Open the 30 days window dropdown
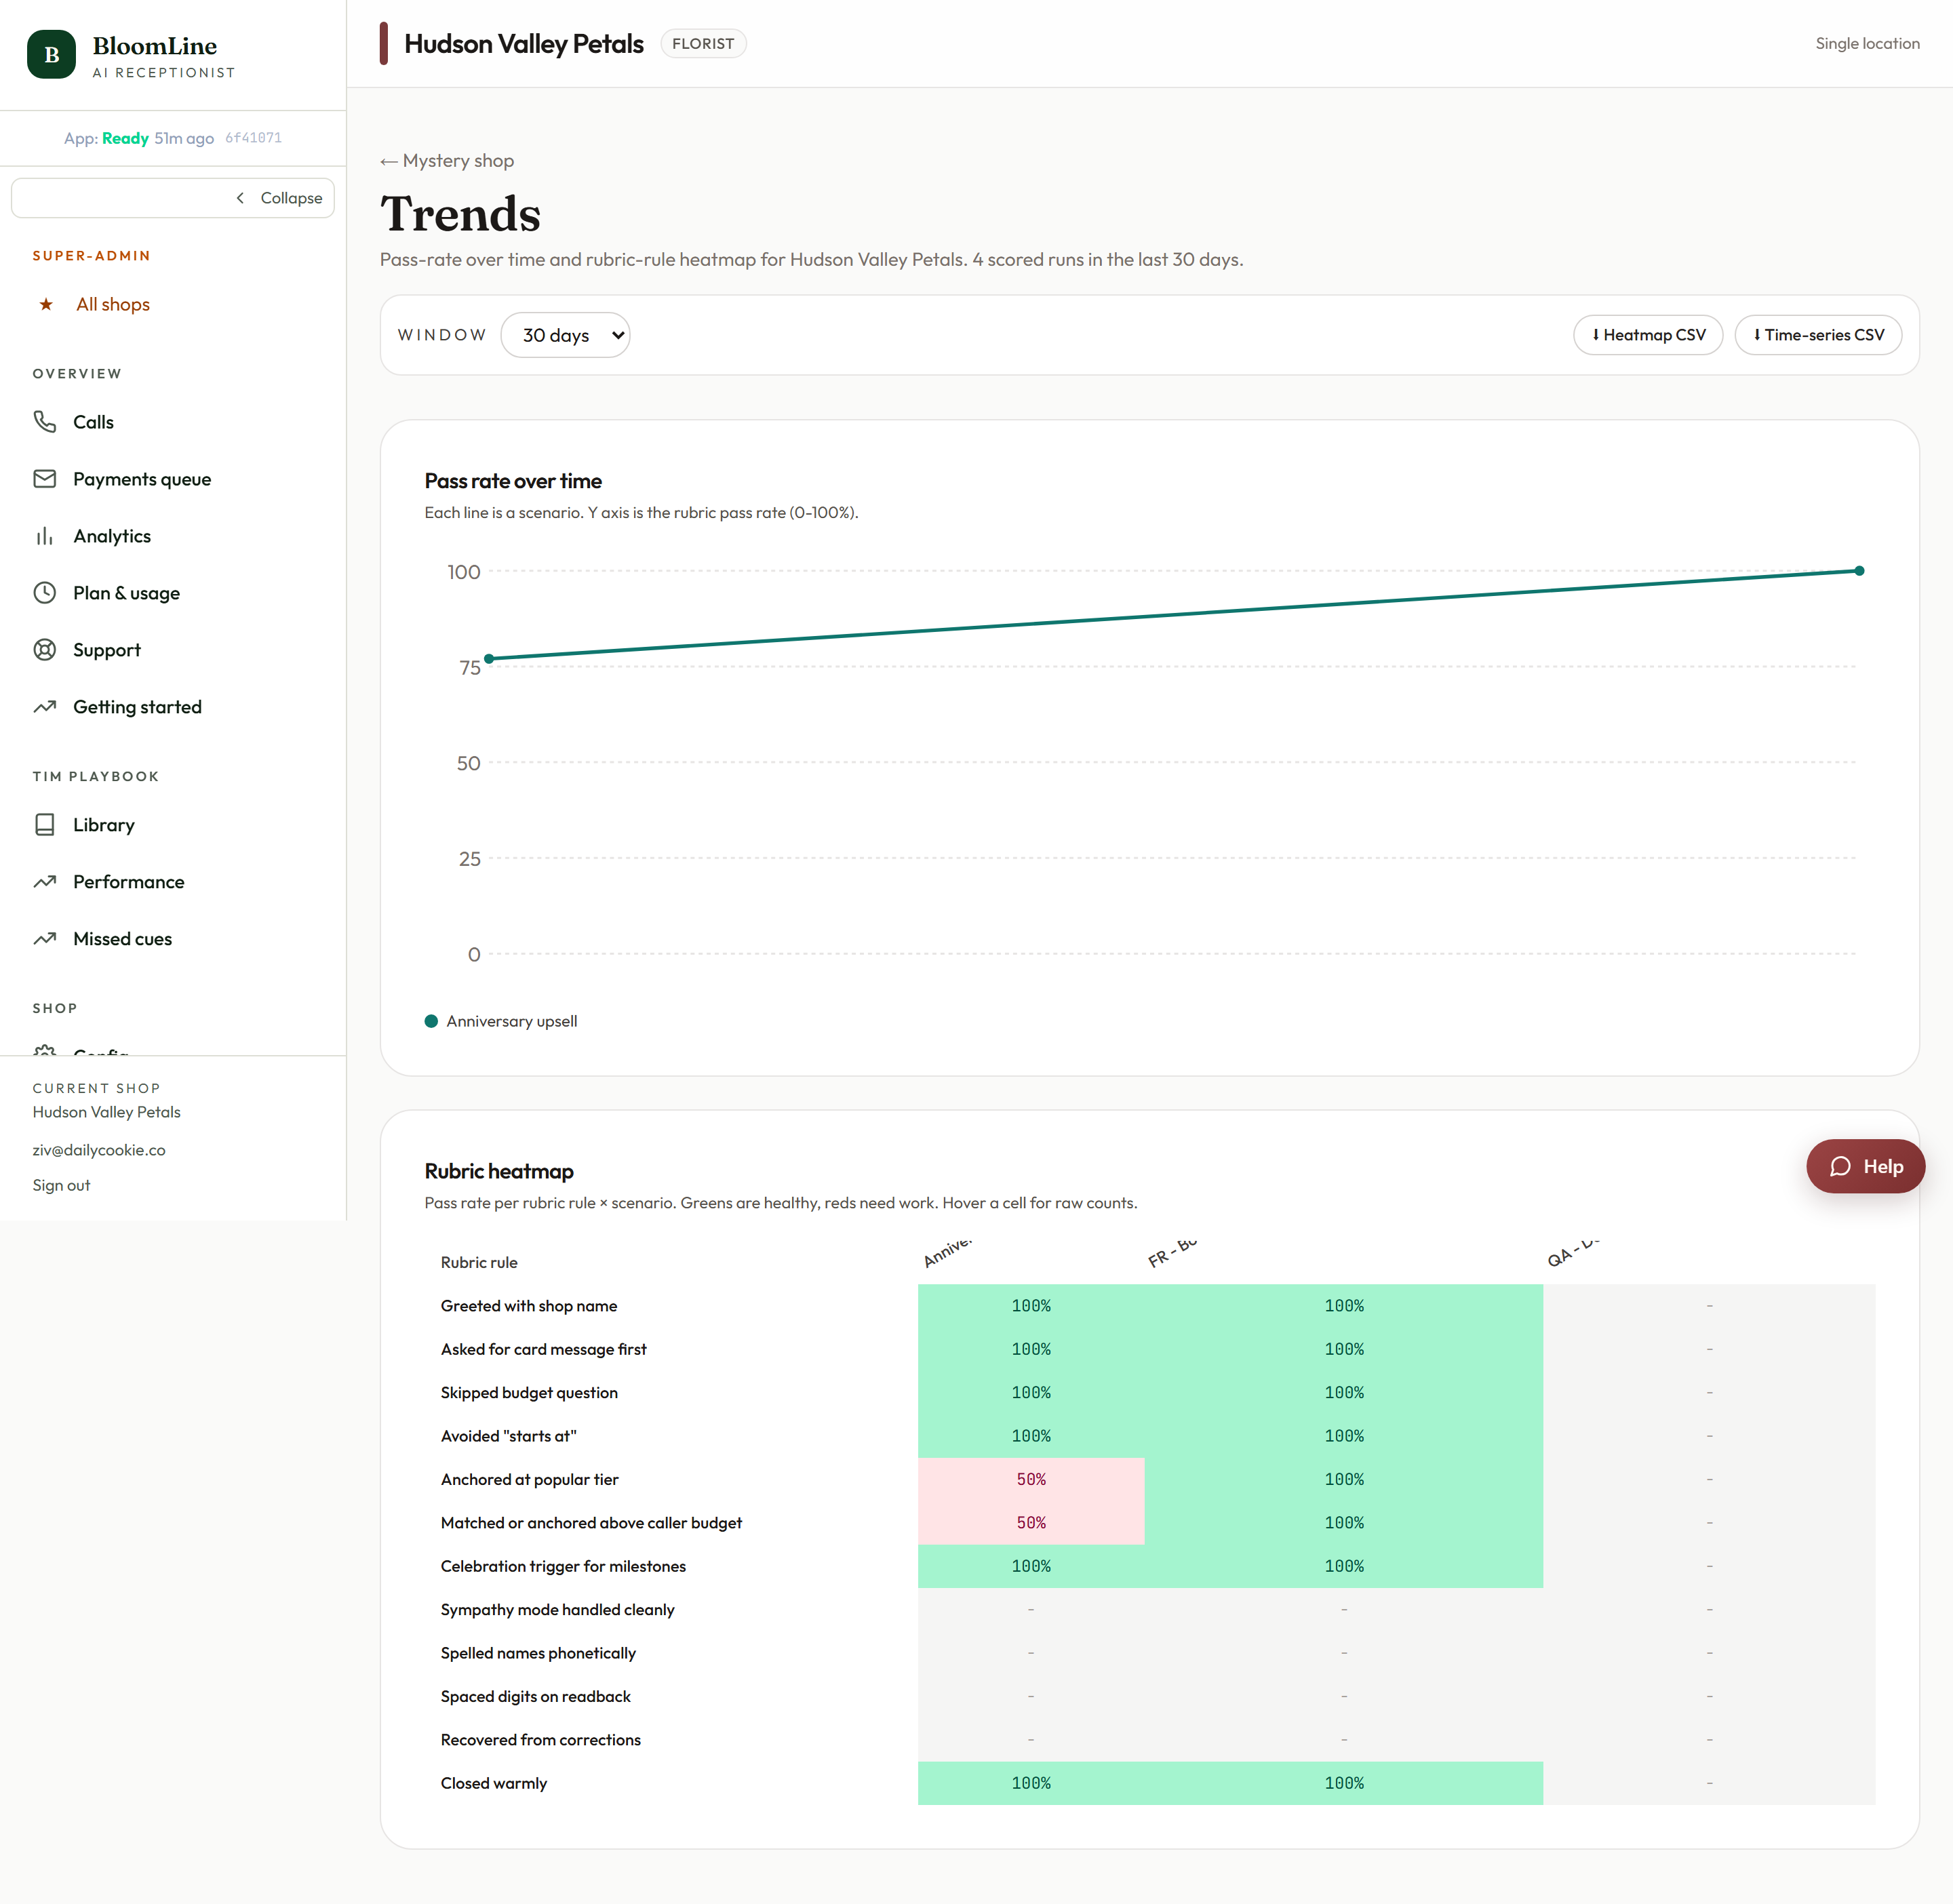 click(x=565, y=335)
